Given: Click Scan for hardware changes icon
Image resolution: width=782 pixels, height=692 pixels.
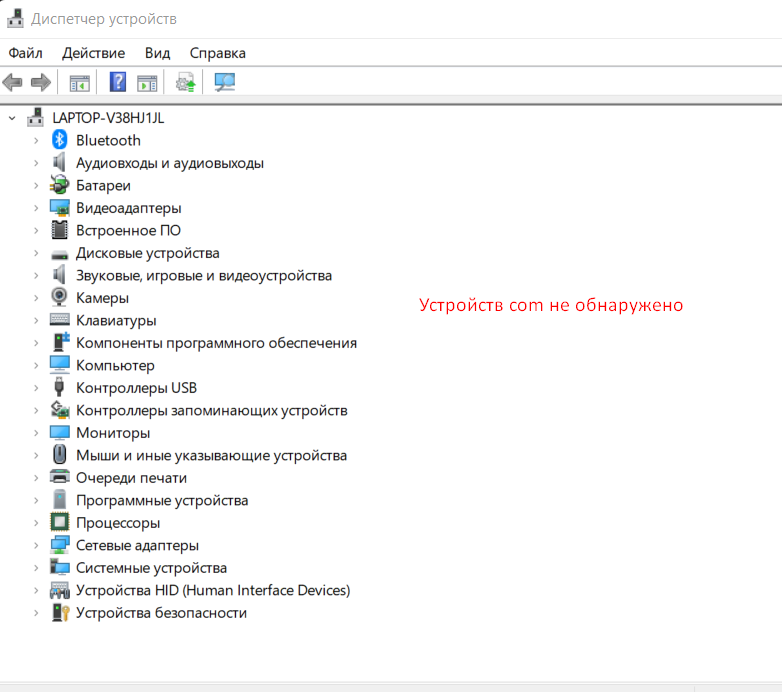Looking at the screenshot, I should pyautogui.click(x=225, y=82).
